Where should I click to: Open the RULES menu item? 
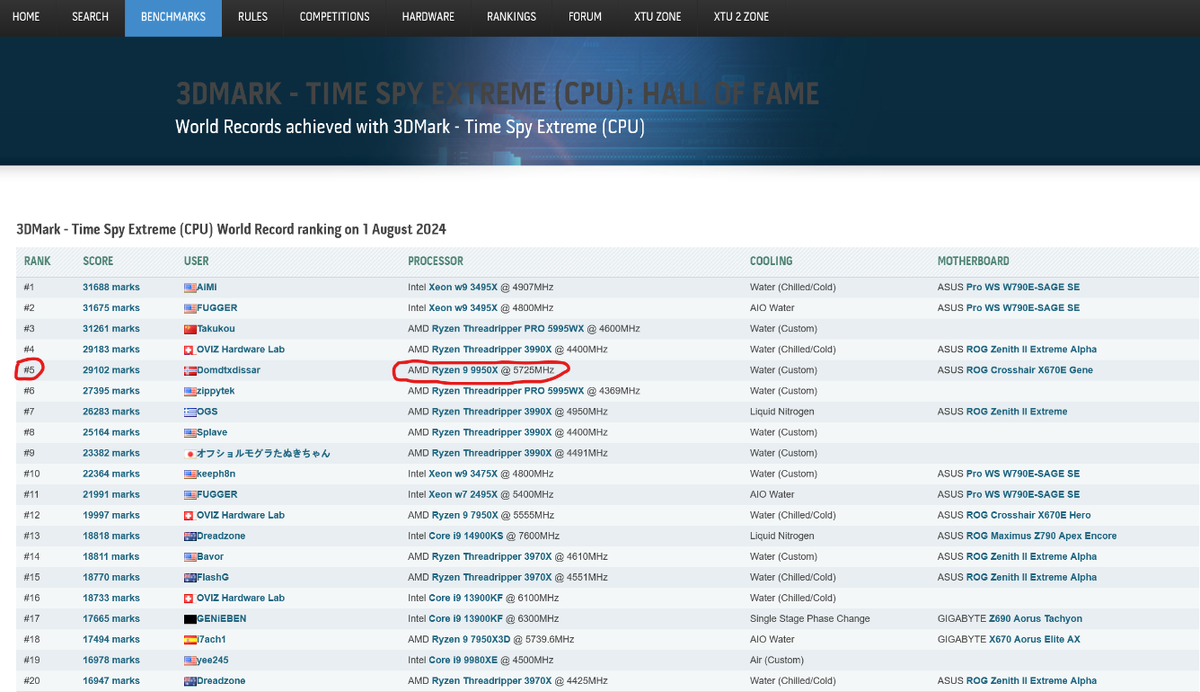[252, 17]
